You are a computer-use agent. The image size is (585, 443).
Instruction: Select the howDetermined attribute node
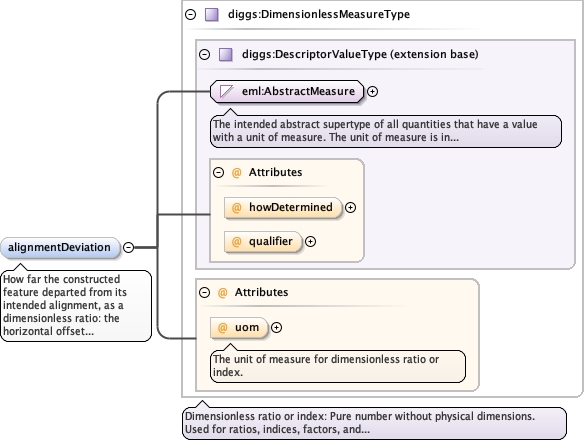[282, 208]
